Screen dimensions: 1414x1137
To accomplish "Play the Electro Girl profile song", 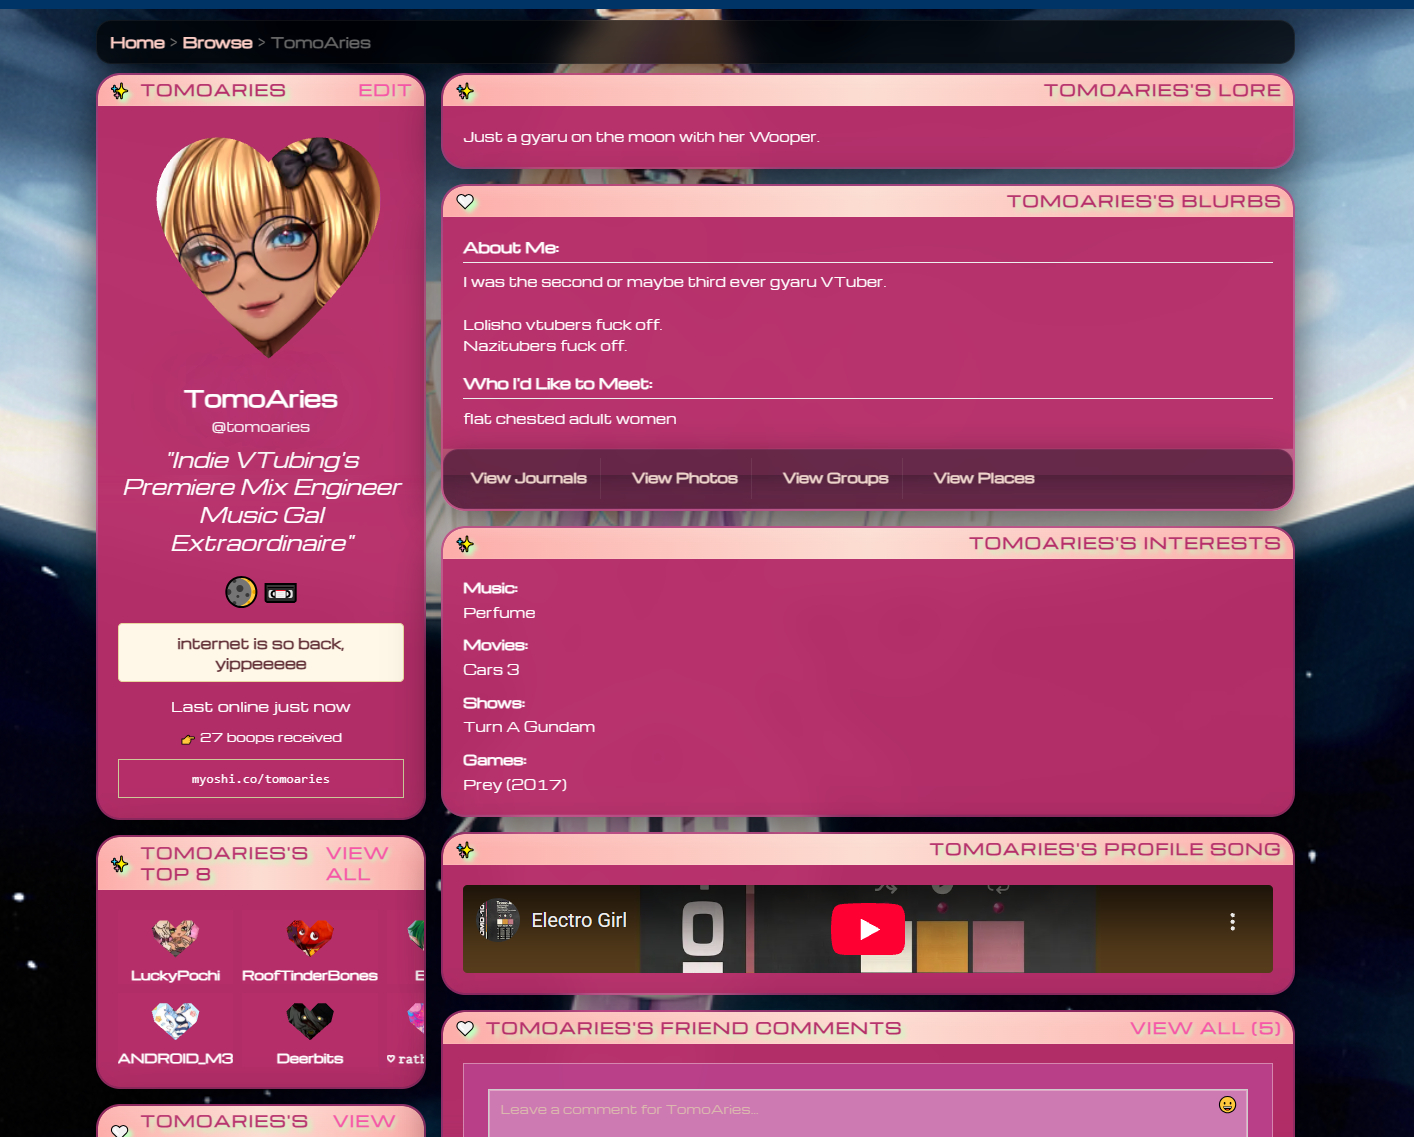I will click(x=867, y=929).
